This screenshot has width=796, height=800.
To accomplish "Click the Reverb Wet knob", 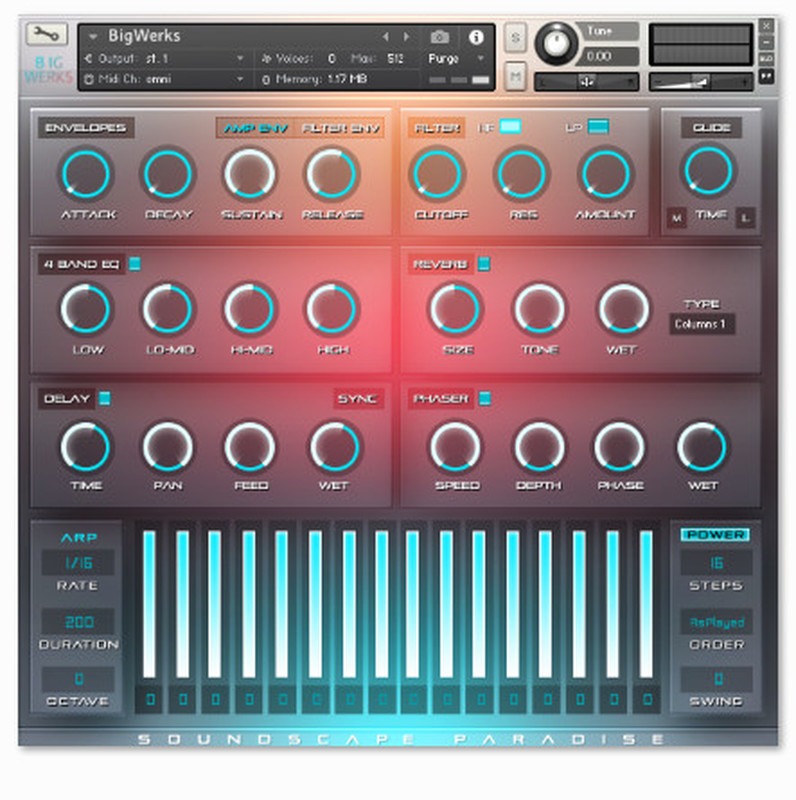I will coord(624,309).
